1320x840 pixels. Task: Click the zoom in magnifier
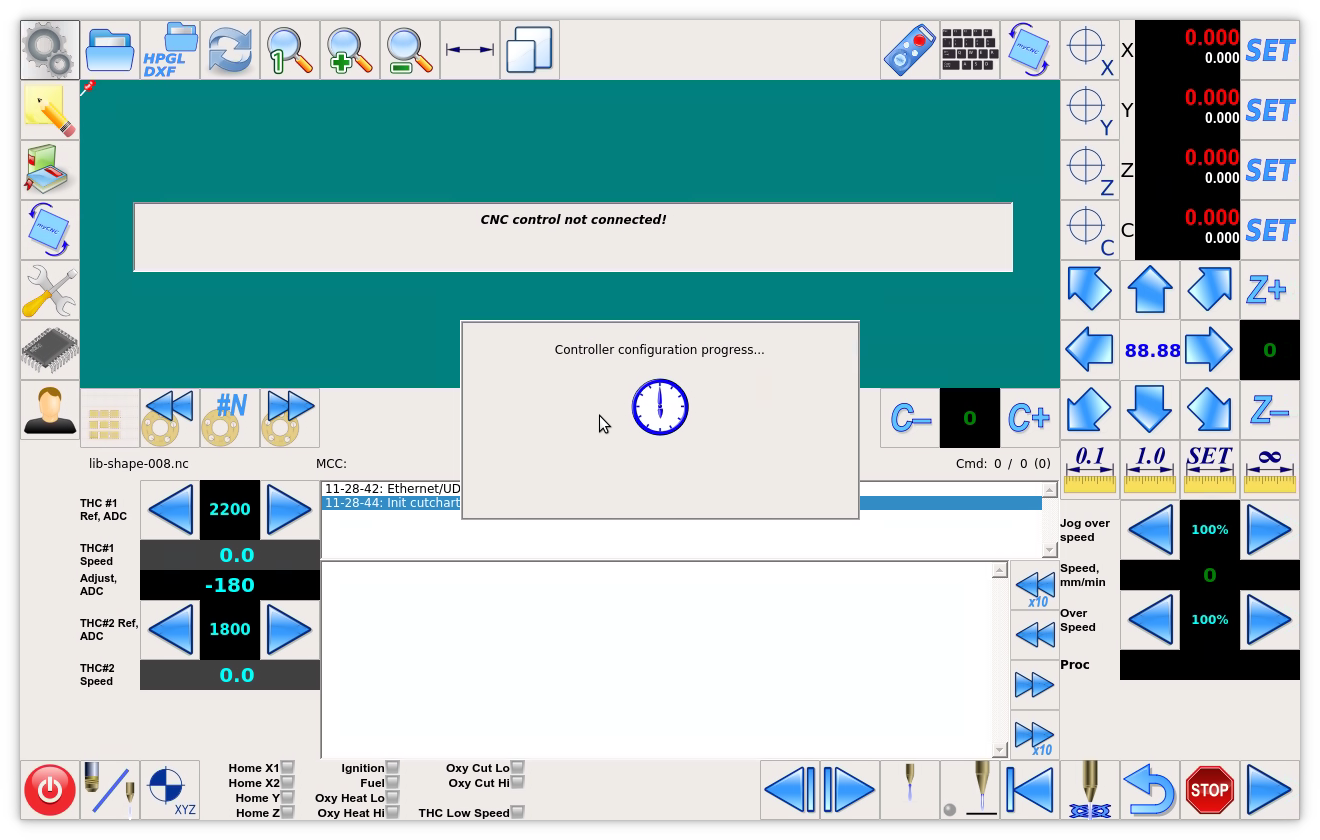tap(349, 50)
